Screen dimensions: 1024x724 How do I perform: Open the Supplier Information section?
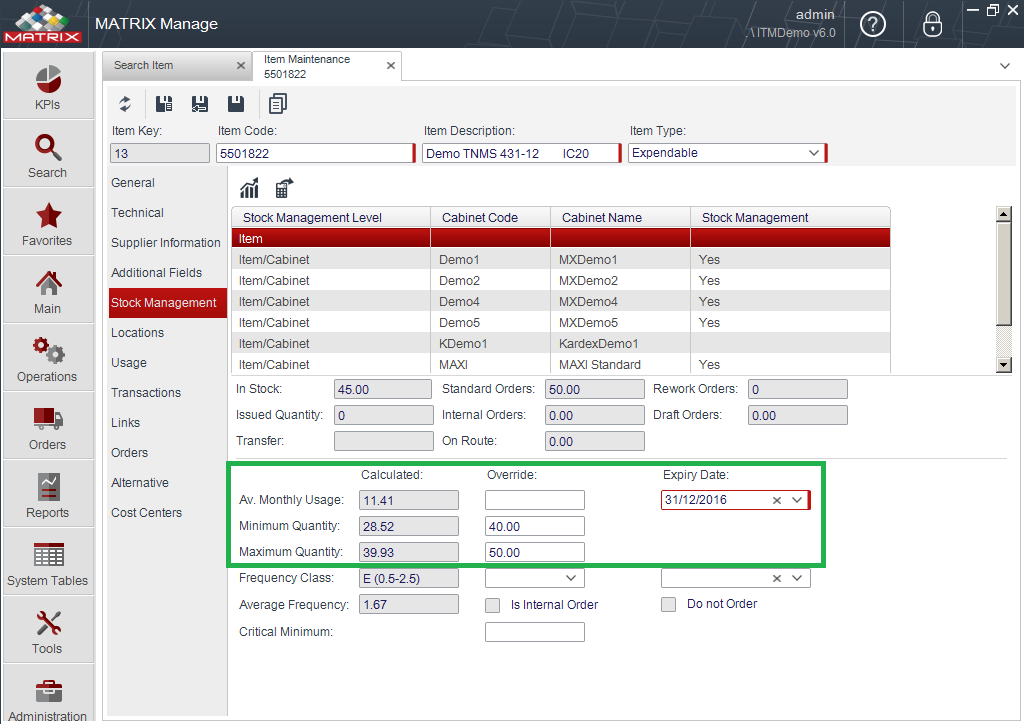166,243
